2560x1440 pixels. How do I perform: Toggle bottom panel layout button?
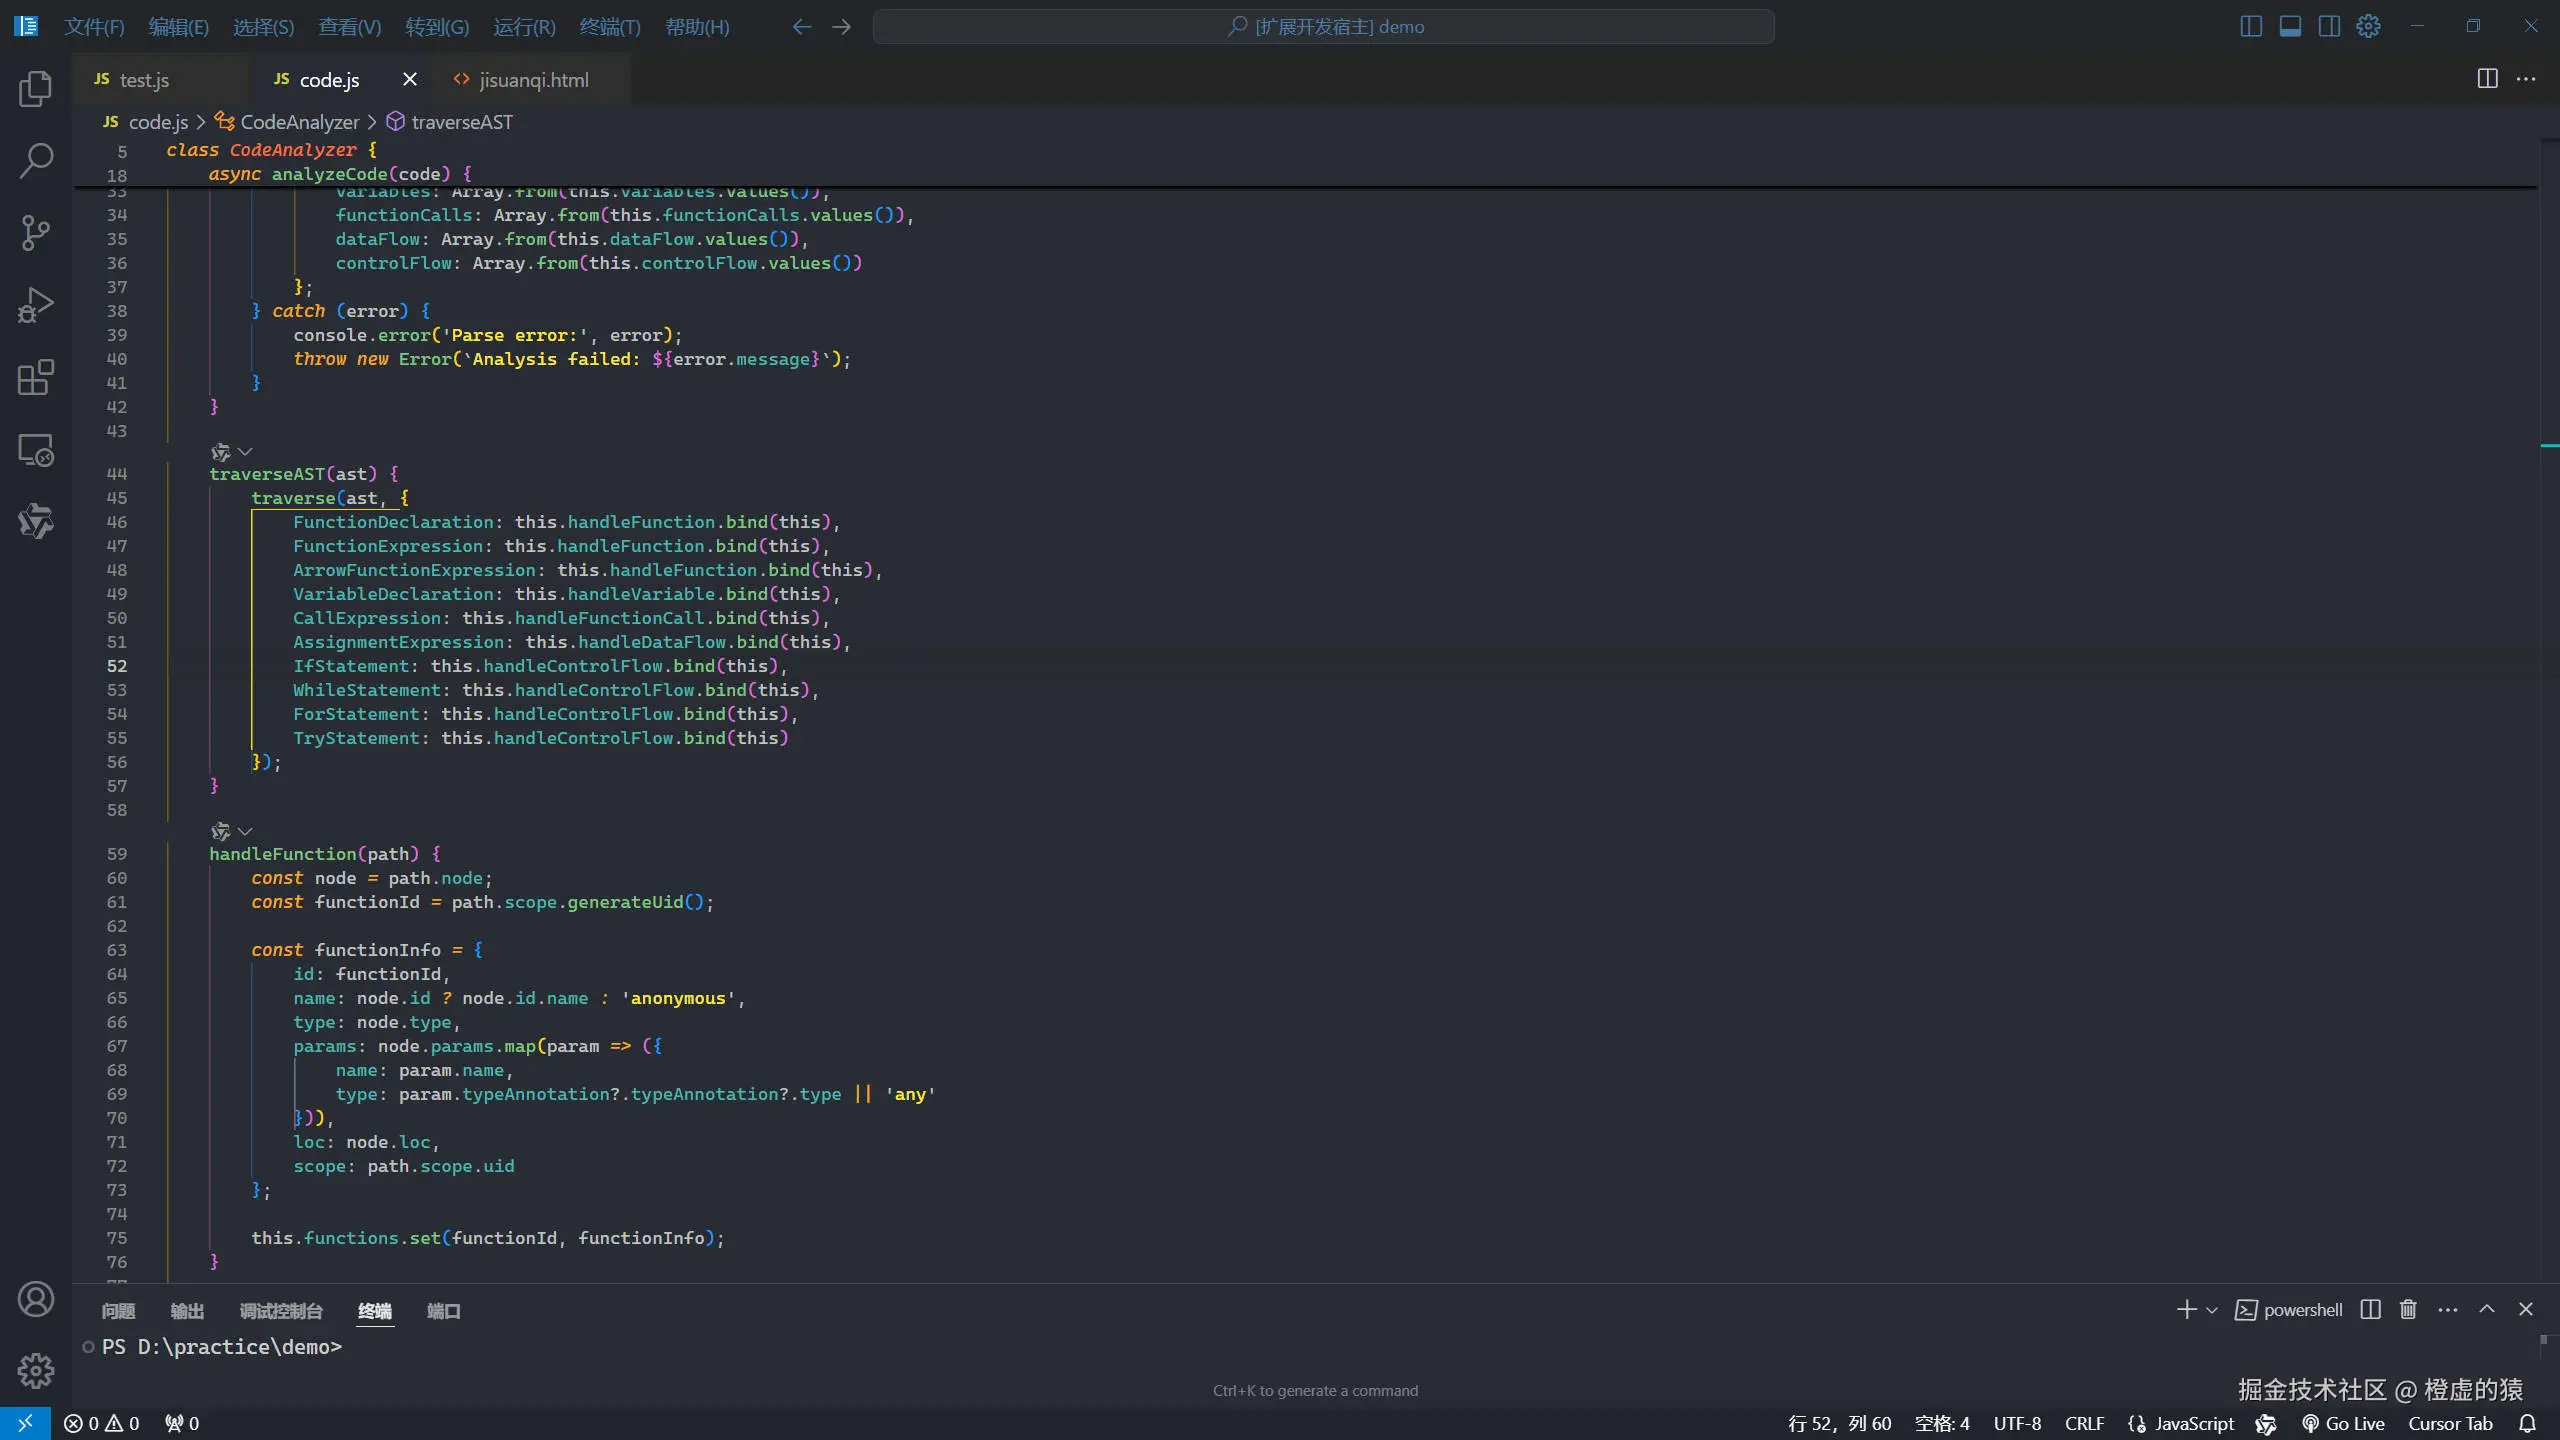point(2290,27)
